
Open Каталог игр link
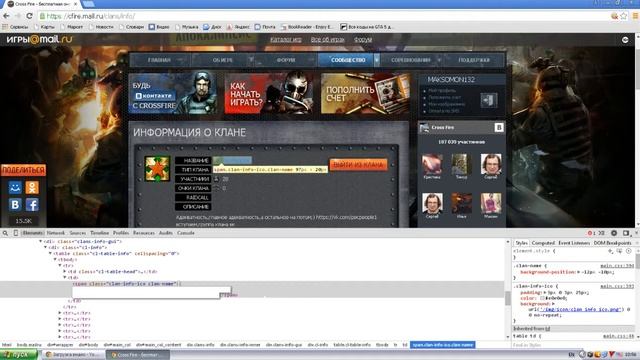[286, 40]
